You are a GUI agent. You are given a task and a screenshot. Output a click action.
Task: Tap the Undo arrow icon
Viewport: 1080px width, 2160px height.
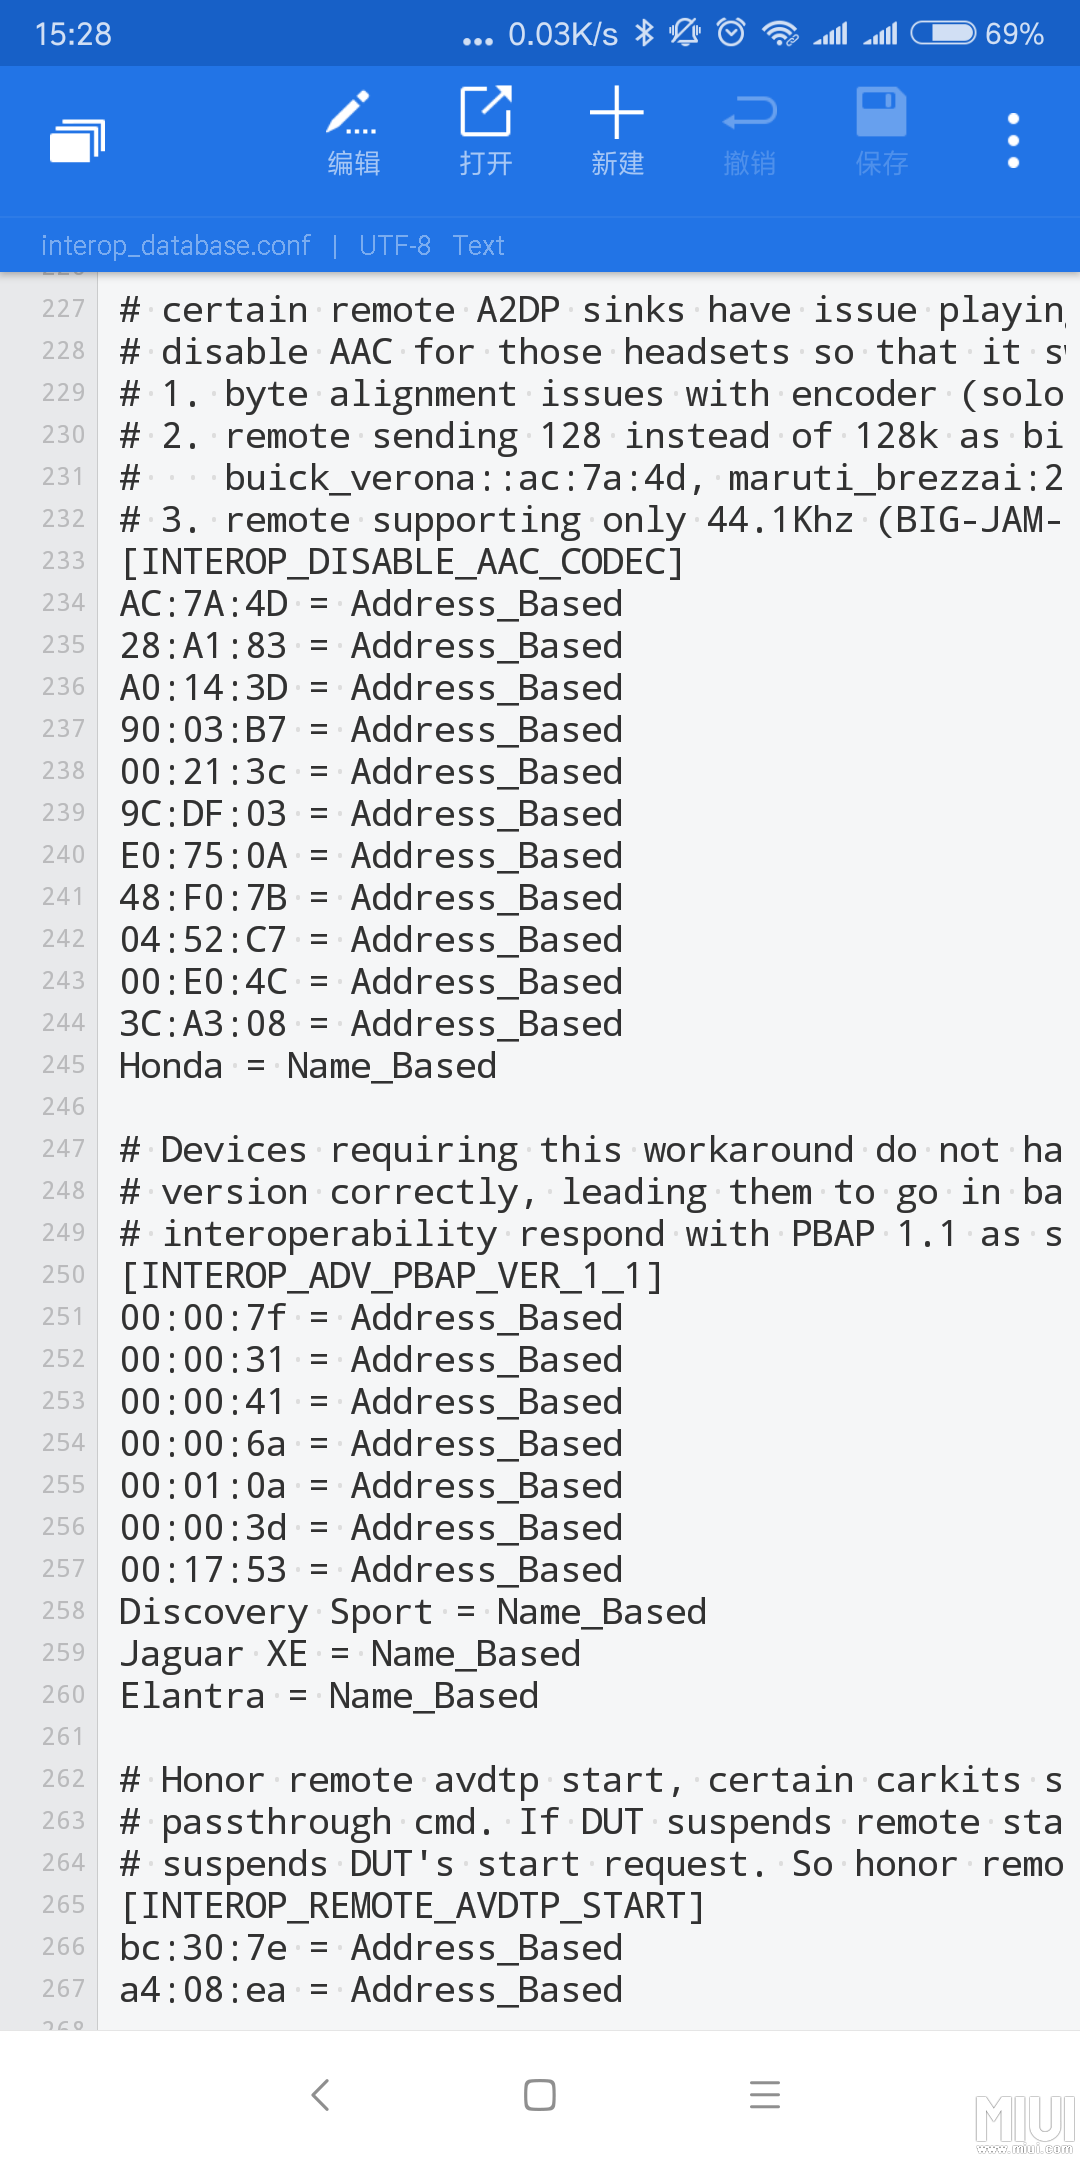[749, 132]
